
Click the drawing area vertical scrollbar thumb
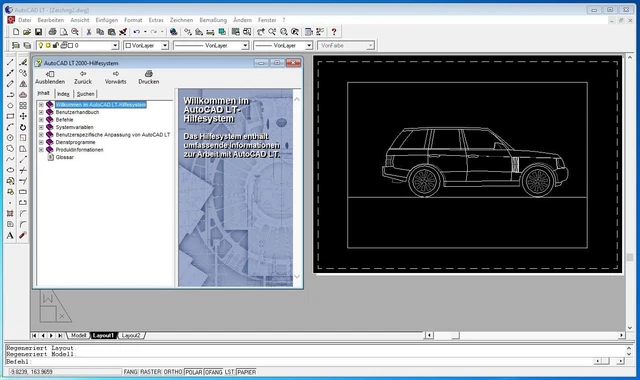pyautogui.click(x=630, y=257)
